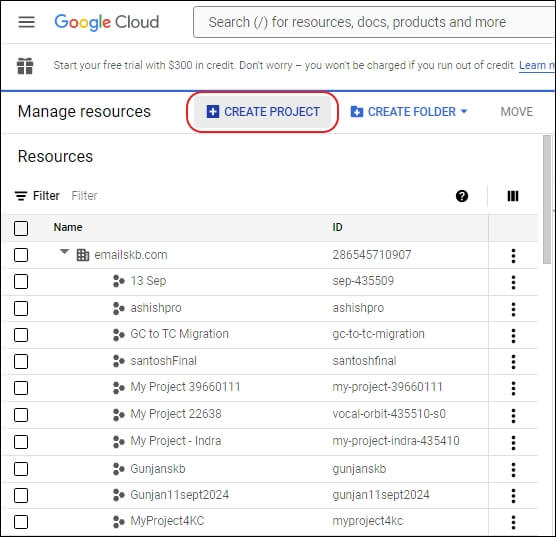556x537 pixels.
Task: Check the box for emailskb.com
Action: pyautogui.click(x=21, y=255)
